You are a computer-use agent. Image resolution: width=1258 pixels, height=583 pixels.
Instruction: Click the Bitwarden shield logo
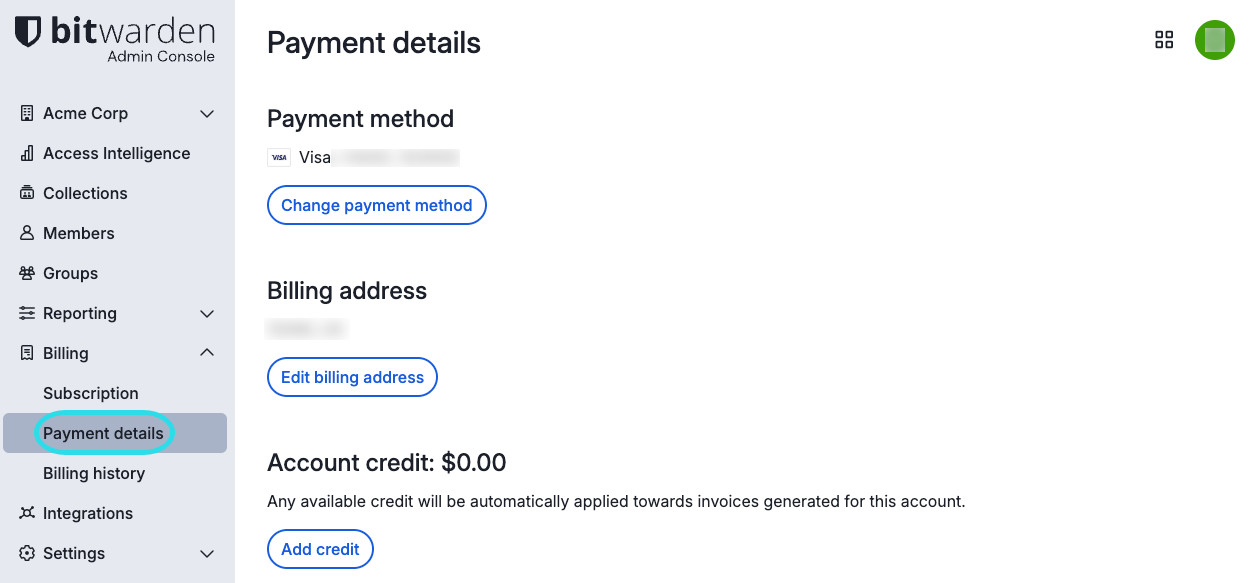pos(29,31)
